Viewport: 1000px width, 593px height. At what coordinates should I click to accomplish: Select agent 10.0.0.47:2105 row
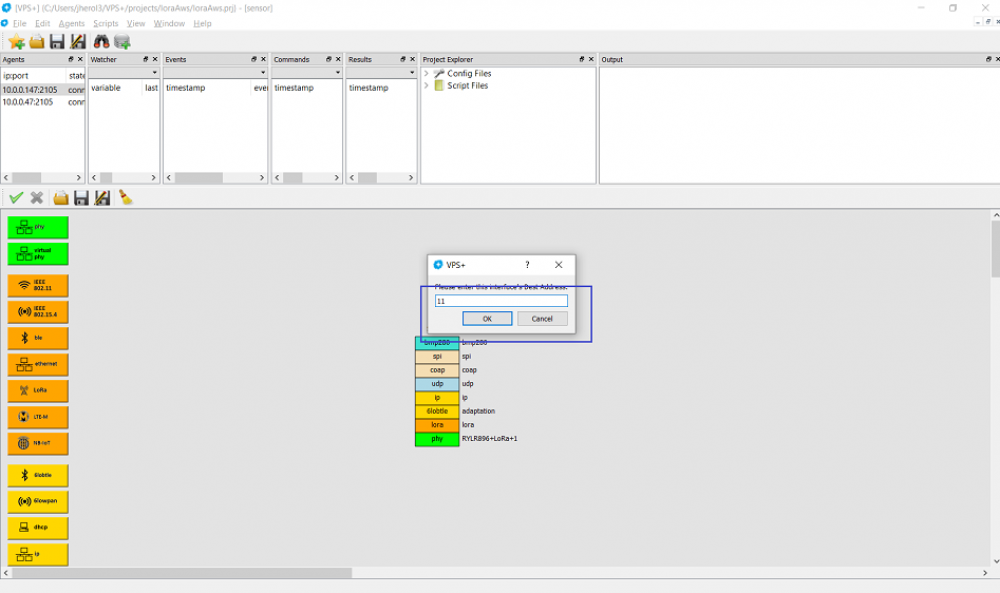pos(43,102)
